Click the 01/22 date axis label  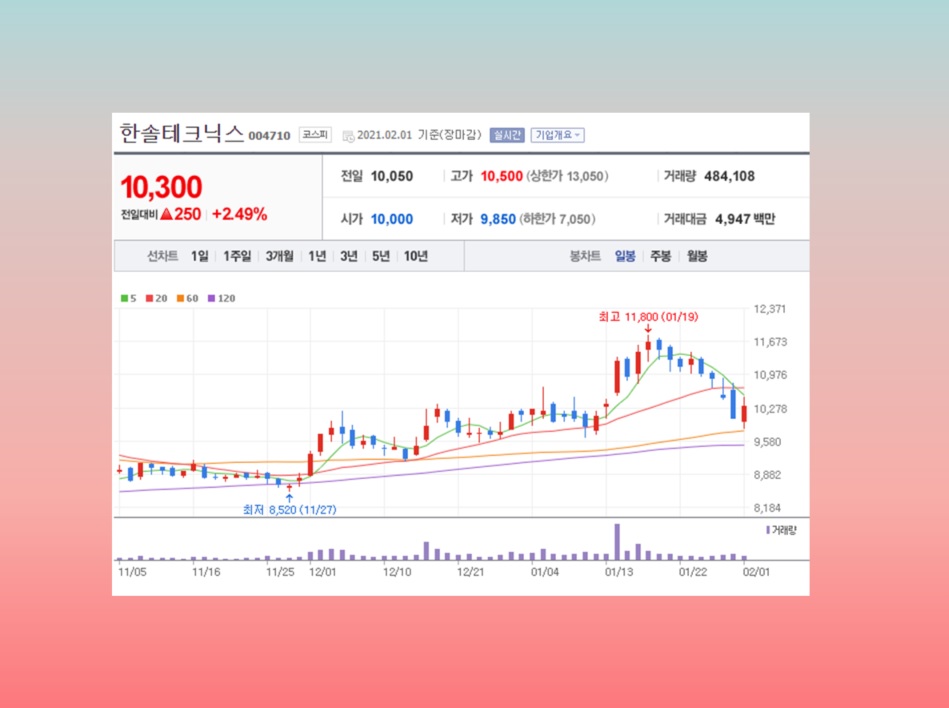point(692,572)
